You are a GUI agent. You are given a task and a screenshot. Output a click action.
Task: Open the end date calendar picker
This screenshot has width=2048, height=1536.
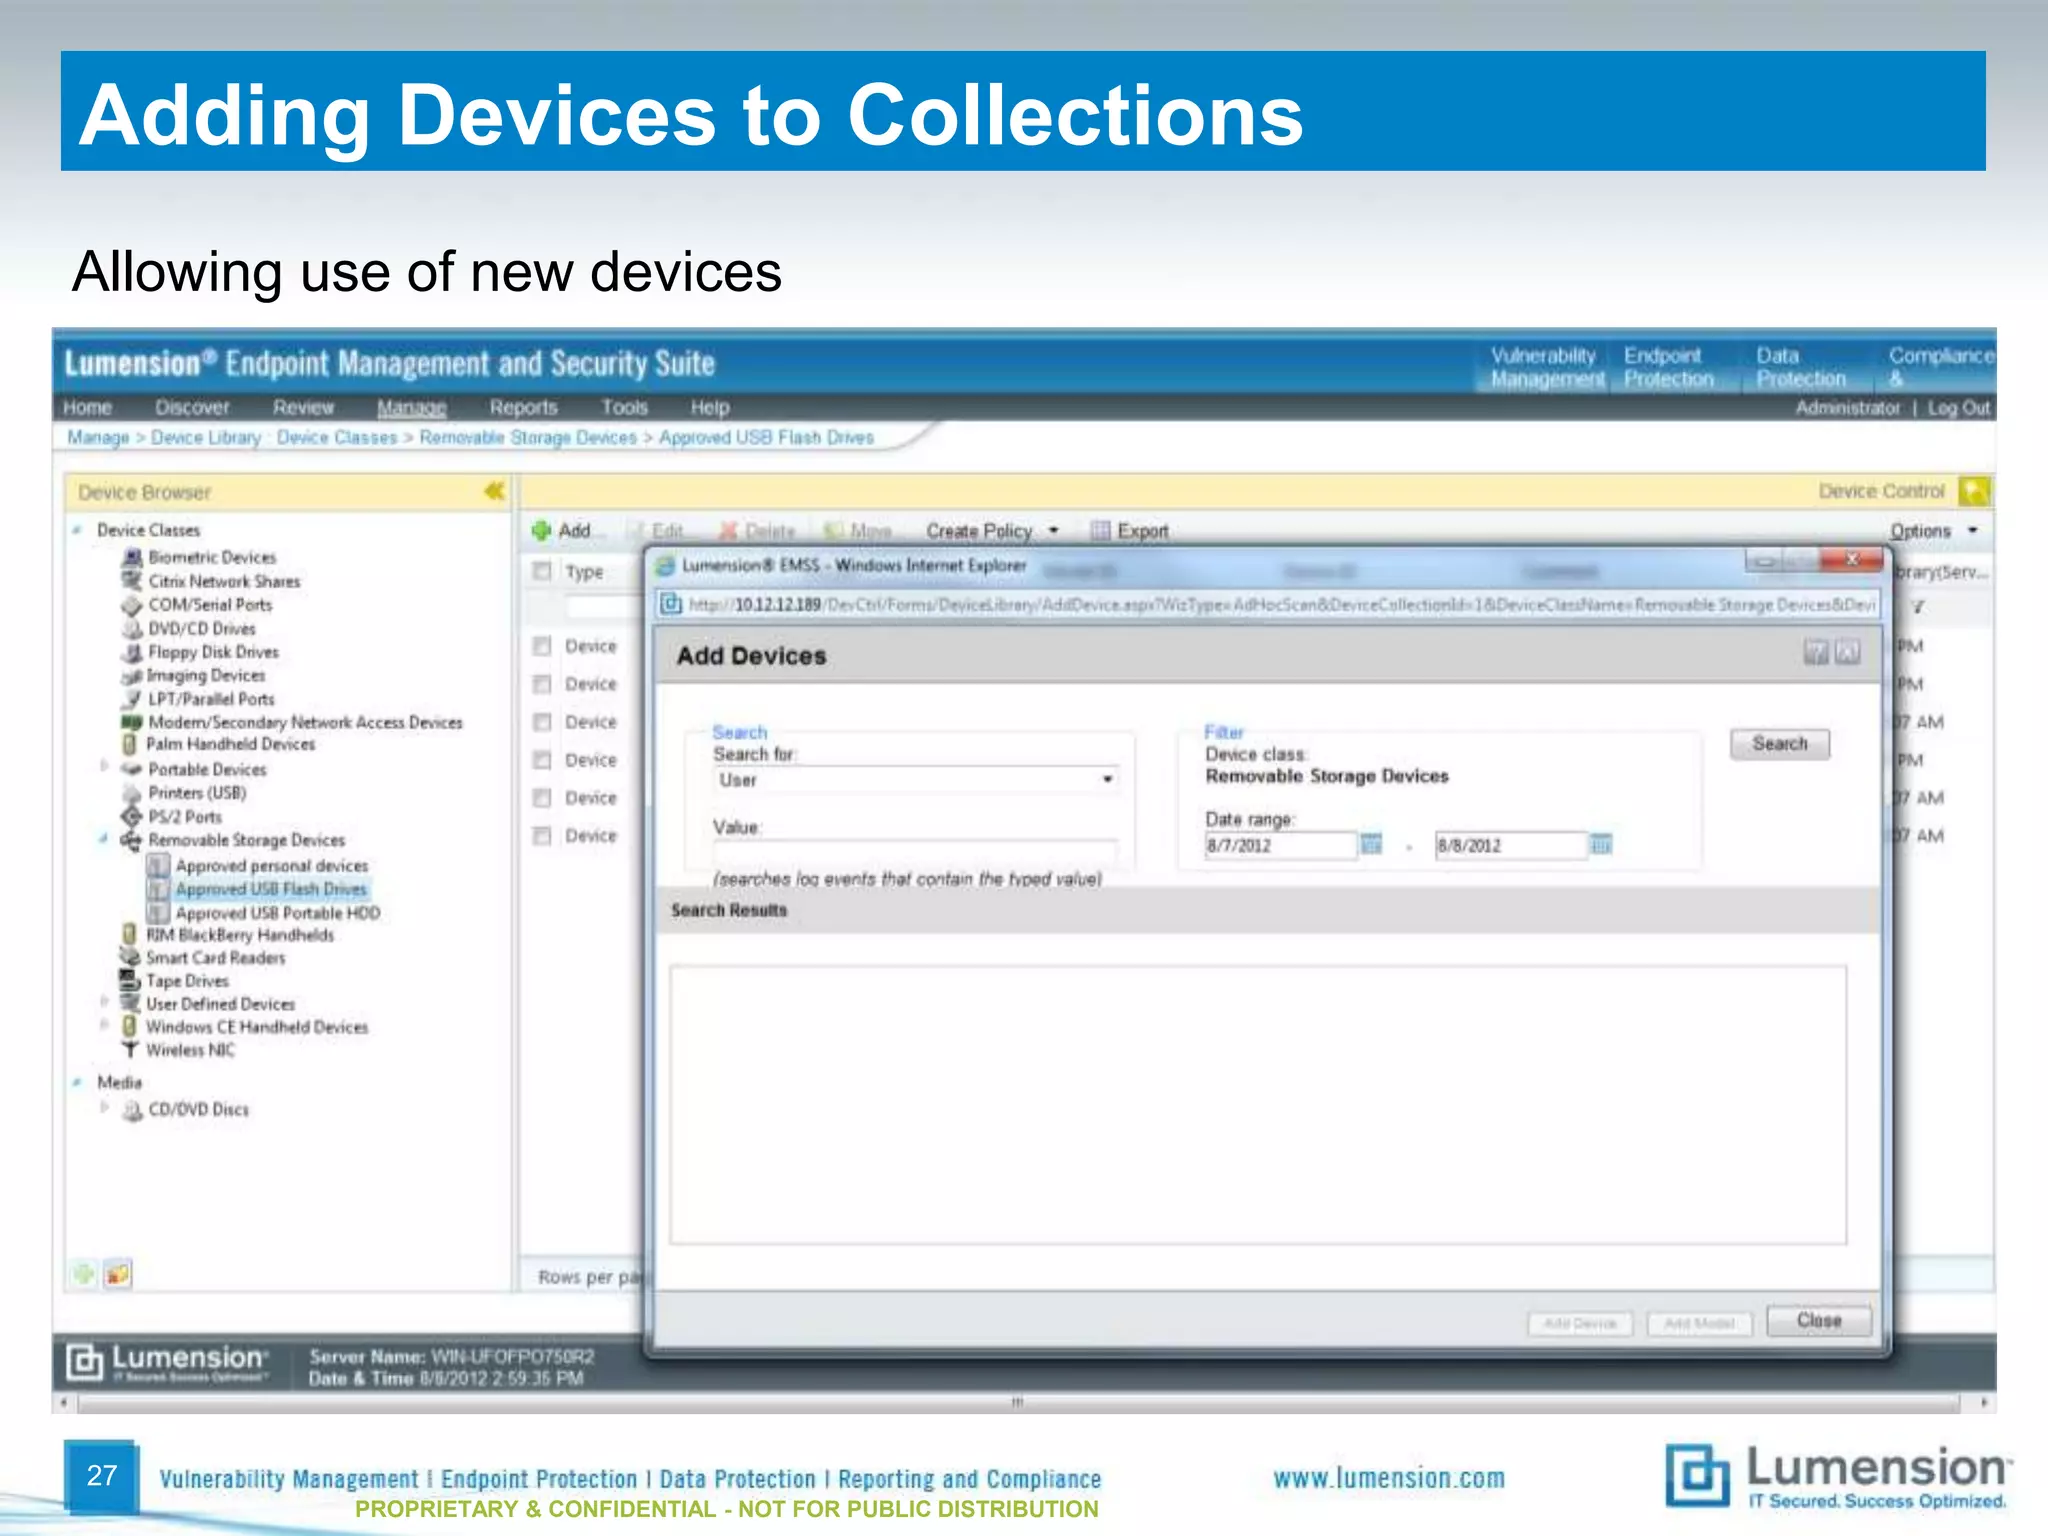pyautogui.click(x=1601, y=845)
